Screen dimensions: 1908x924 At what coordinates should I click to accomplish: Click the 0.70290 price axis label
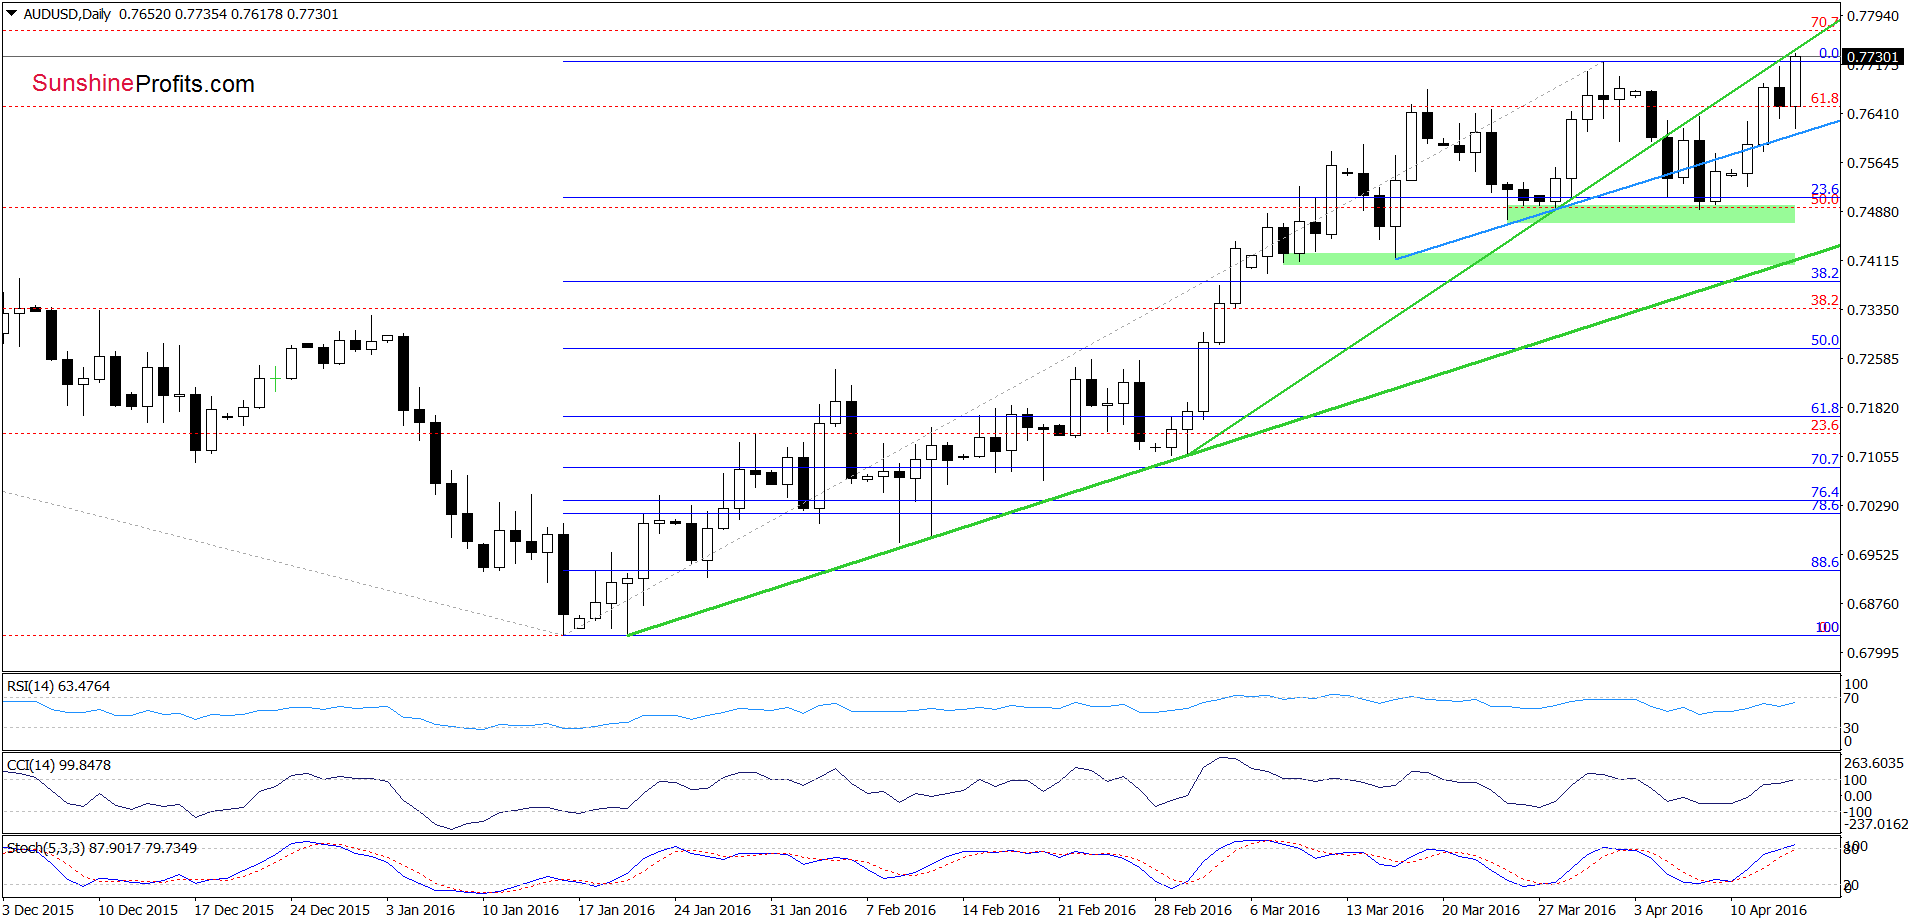tap(1872, 506)
